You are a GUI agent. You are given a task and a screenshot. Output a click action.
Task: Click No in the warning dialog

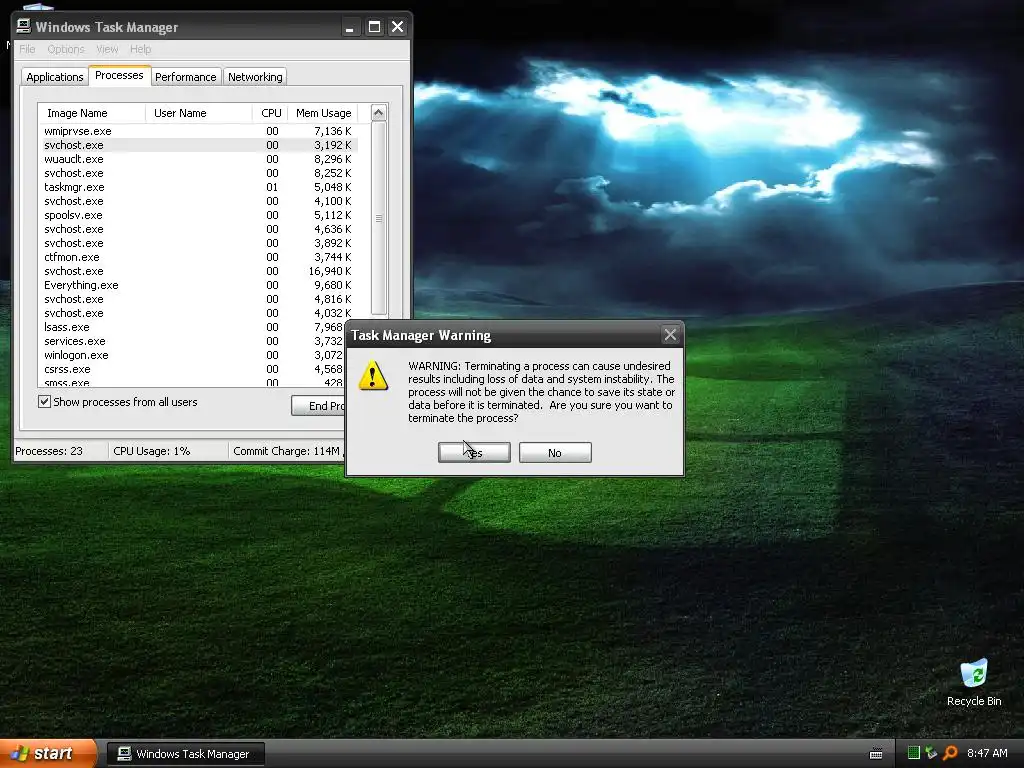[x=555, y=453]
